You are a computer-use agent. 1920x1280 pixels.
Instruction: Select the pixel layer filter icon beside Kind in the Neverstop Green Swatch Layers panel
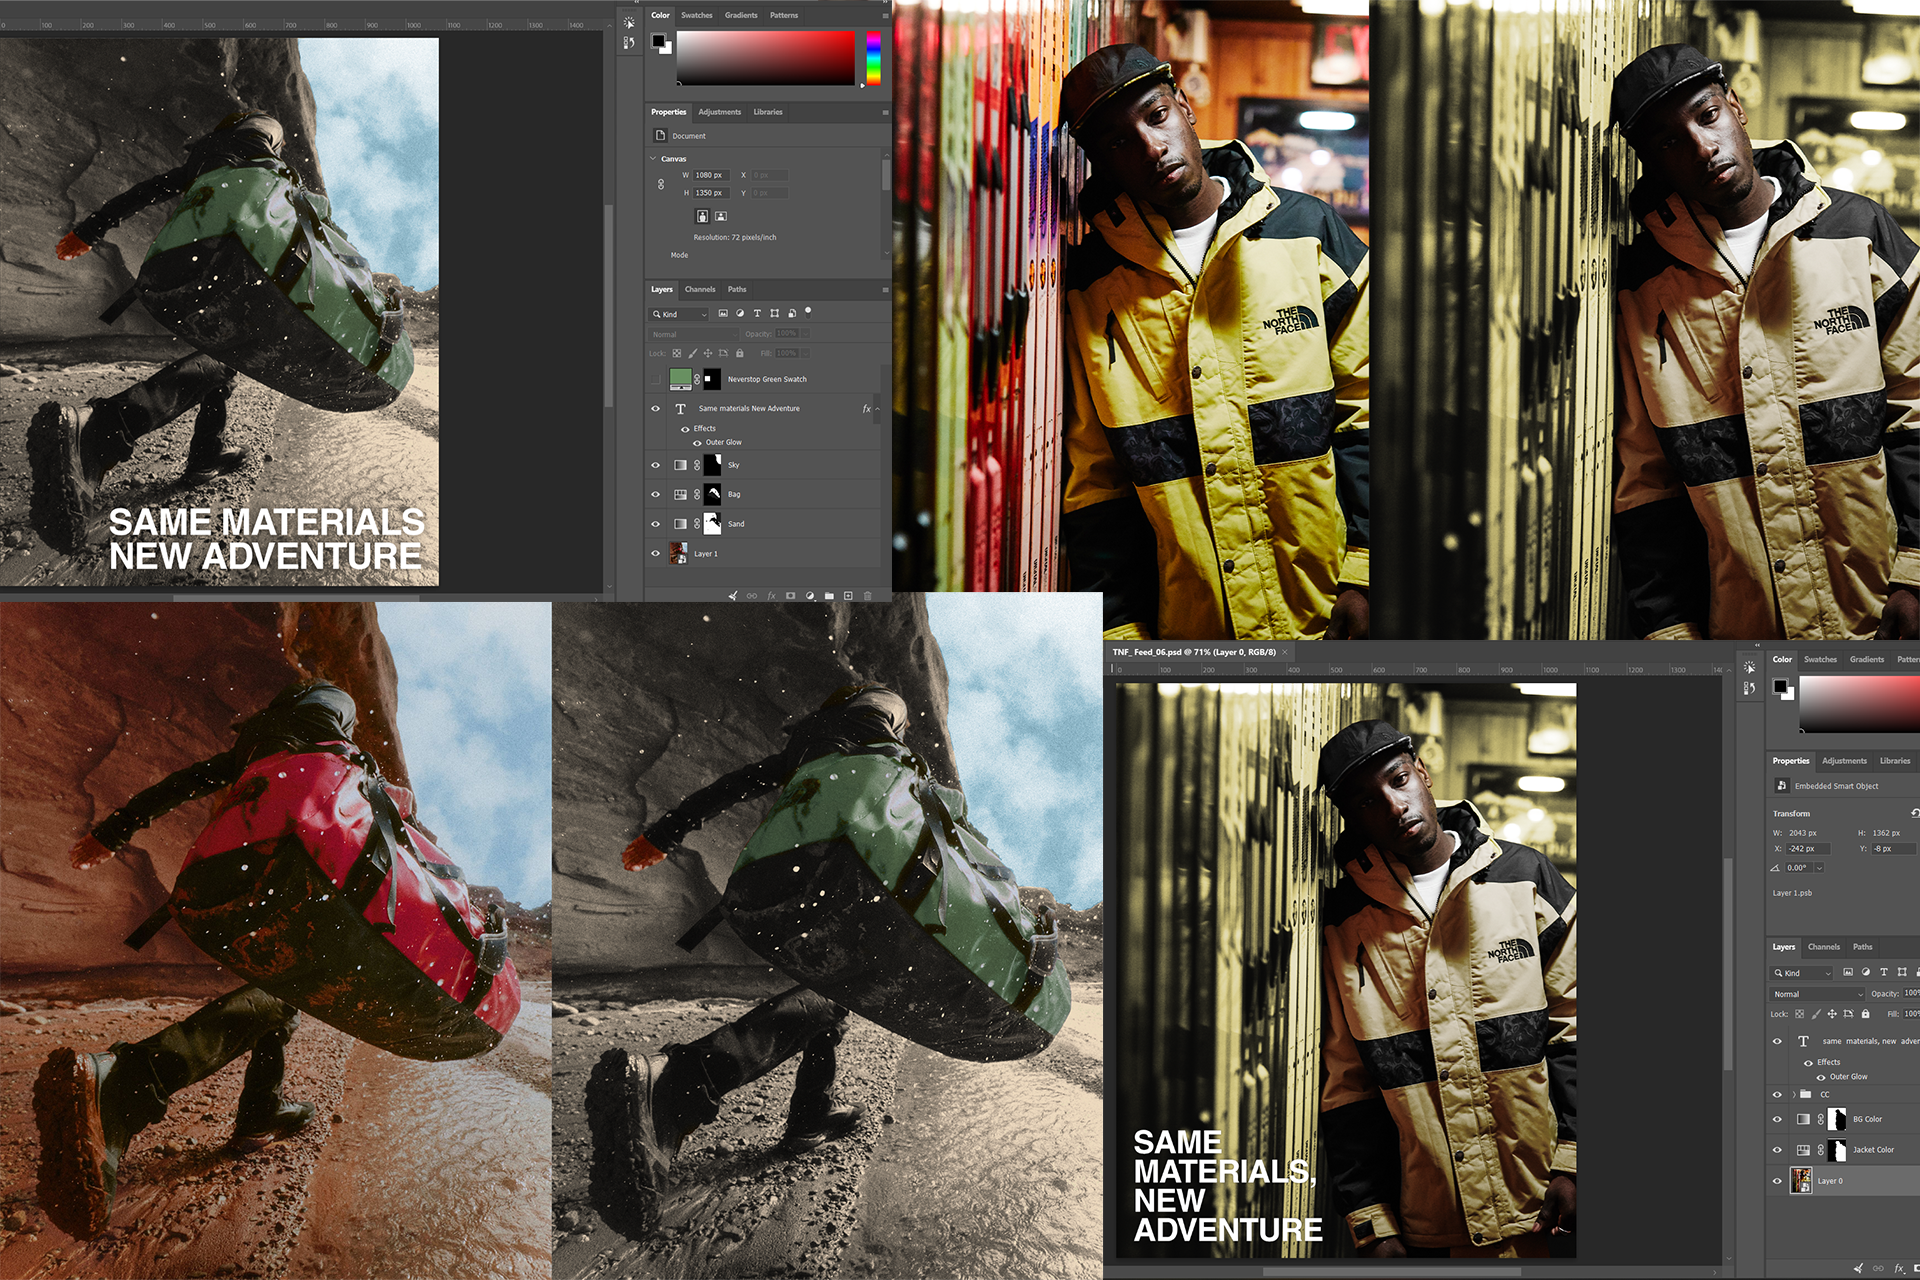(723, 313)
